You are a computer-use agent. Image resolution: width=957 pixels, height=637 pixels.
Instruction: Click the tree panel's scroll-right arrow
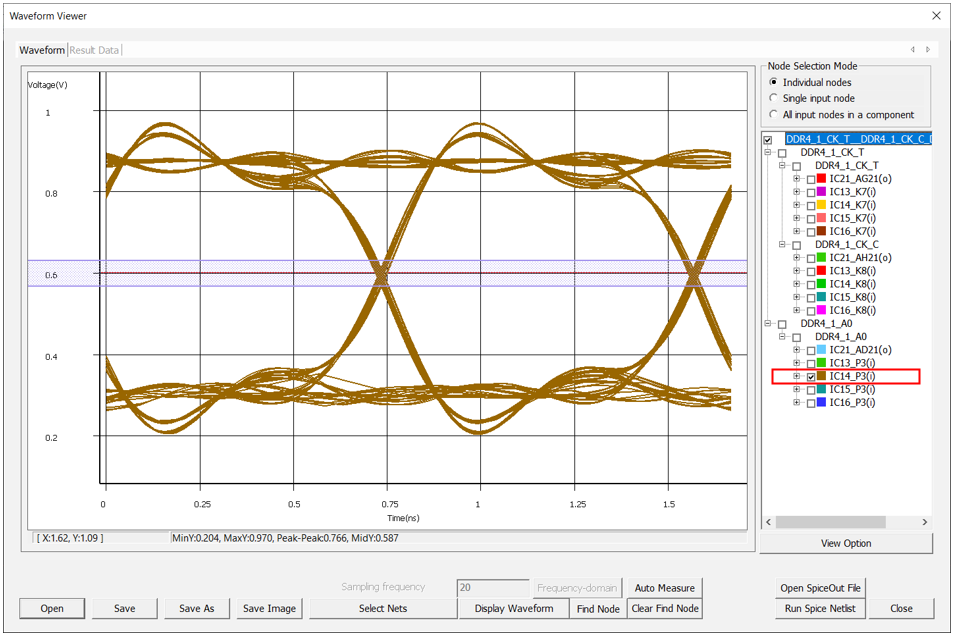924,522
